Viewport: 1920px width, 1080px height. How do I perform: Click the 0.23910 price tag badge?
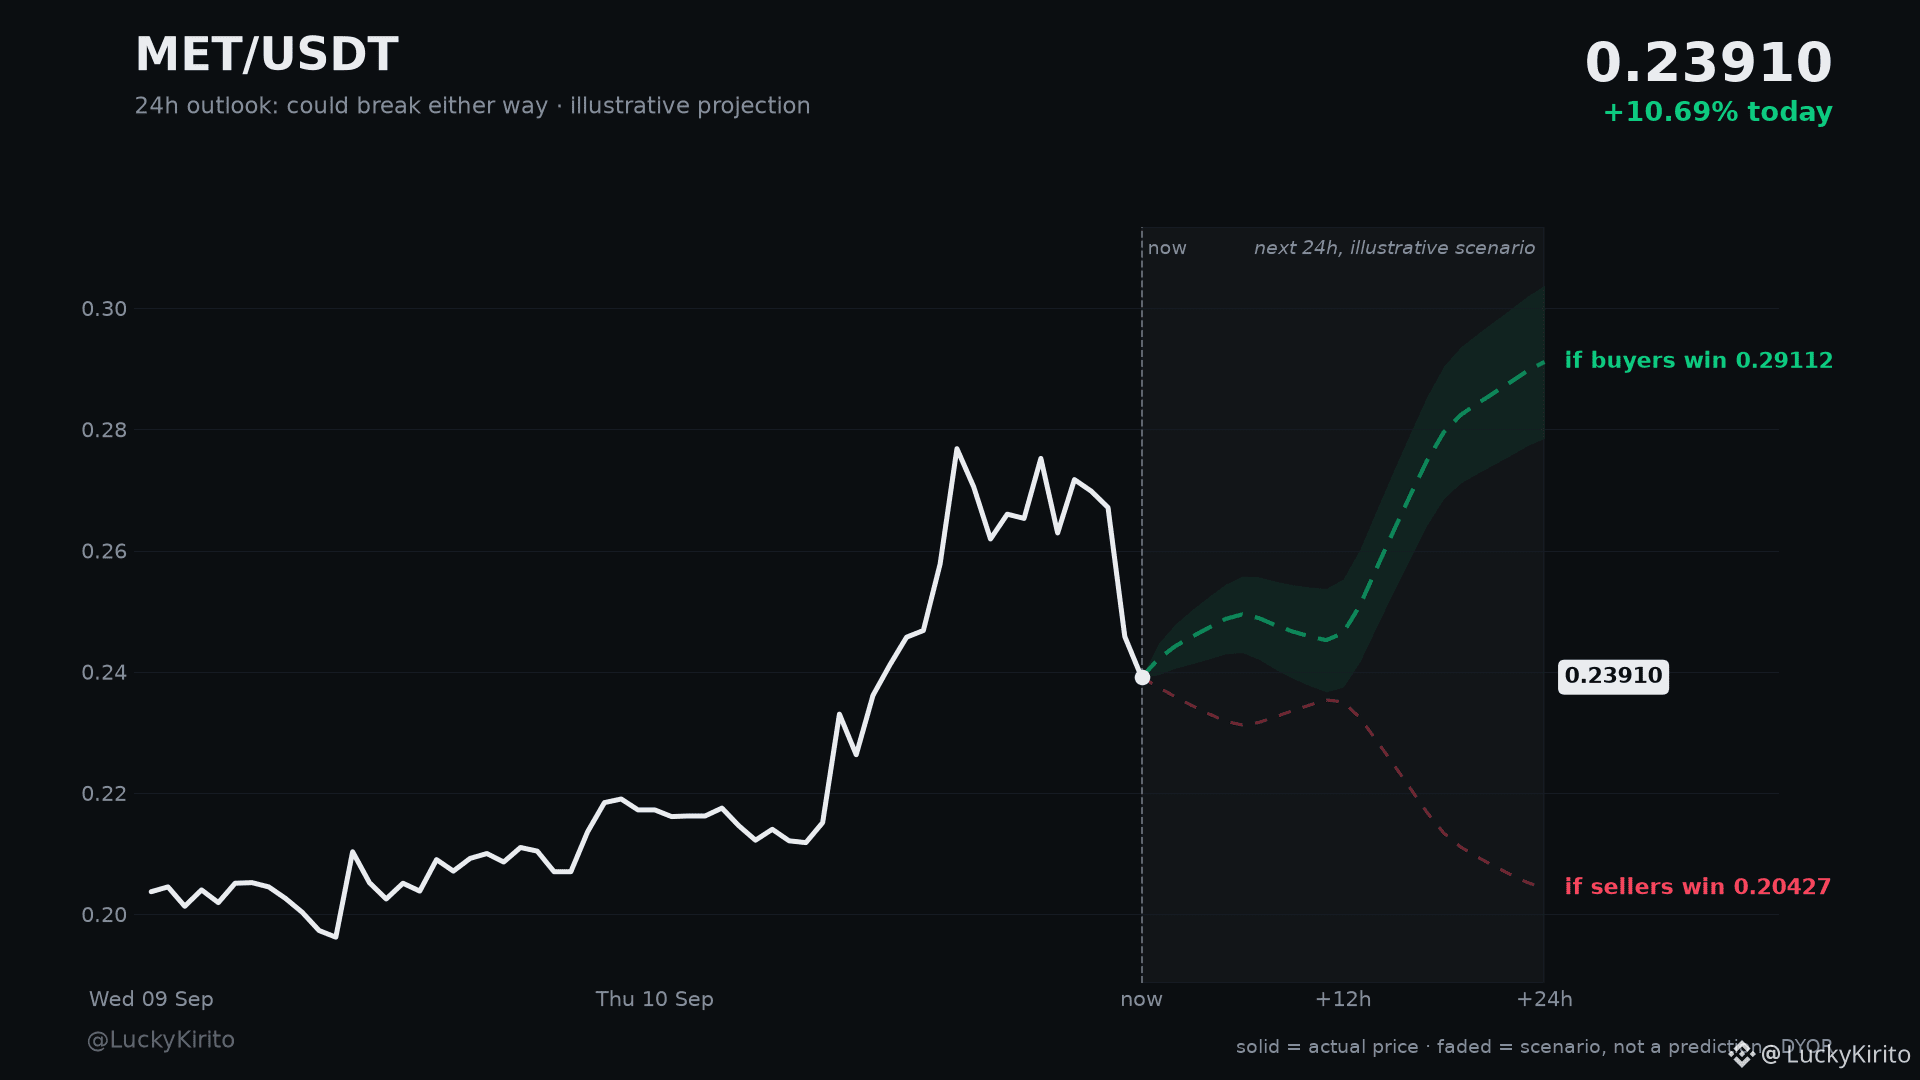(1613, 677)
